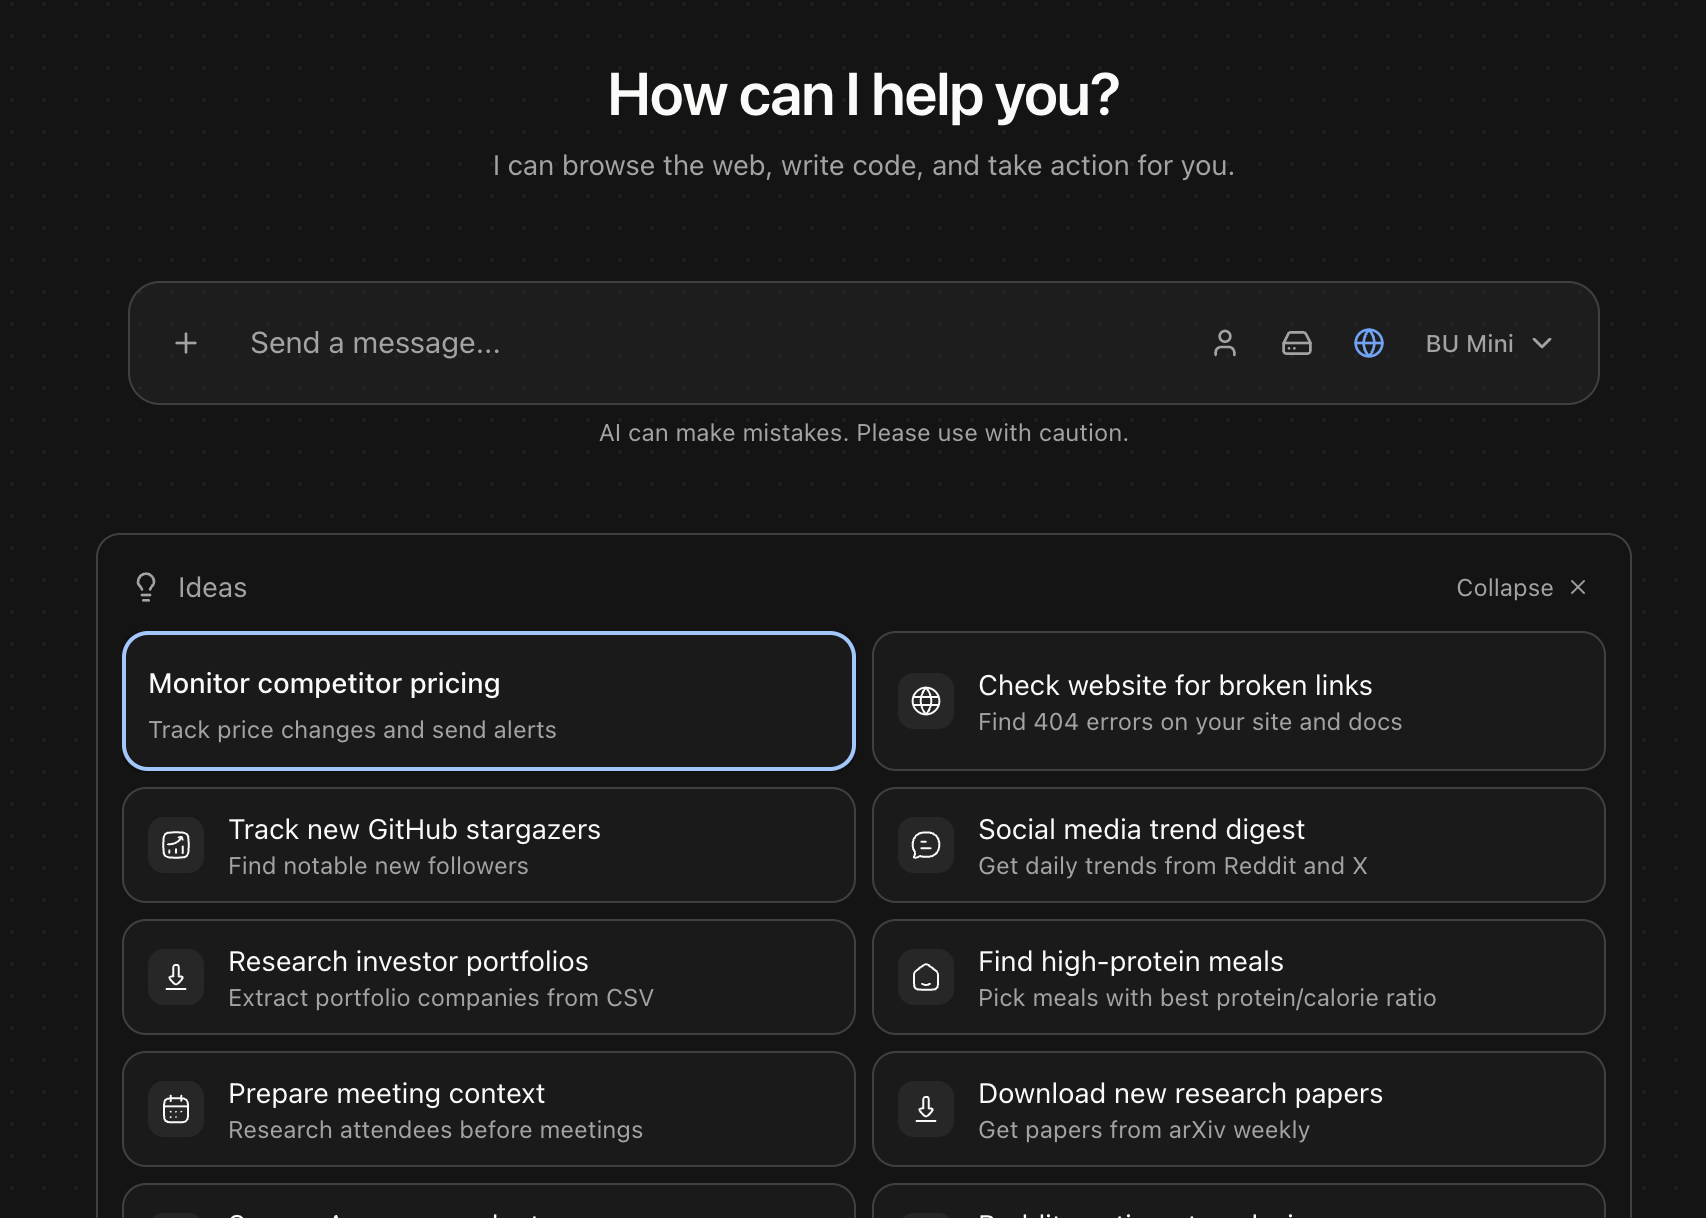Dismiss Ideas with the X button
The image size is (1706, 1218).
click(1578, 587)
